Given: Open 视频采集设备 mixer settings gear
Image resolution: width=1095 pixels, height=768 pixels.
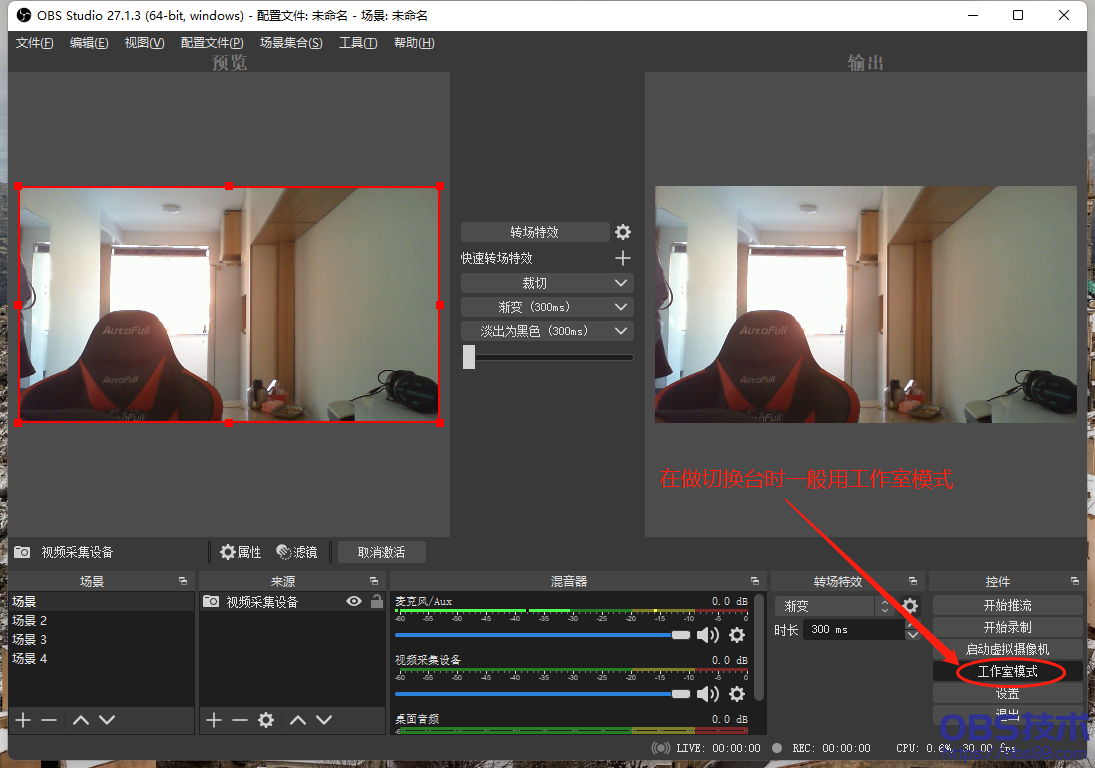Looking at the screenshot, I should 737,693.
